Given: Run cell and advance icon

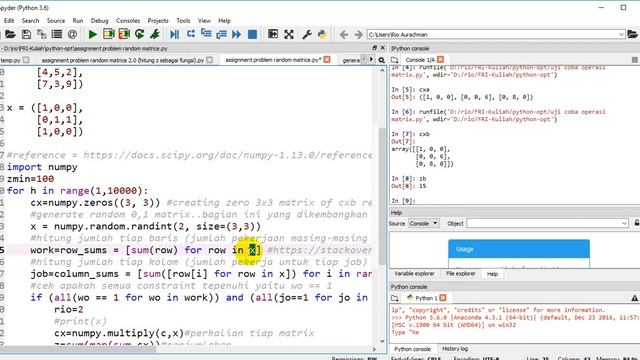Looking at the screenshot, I should pos(124,34).
